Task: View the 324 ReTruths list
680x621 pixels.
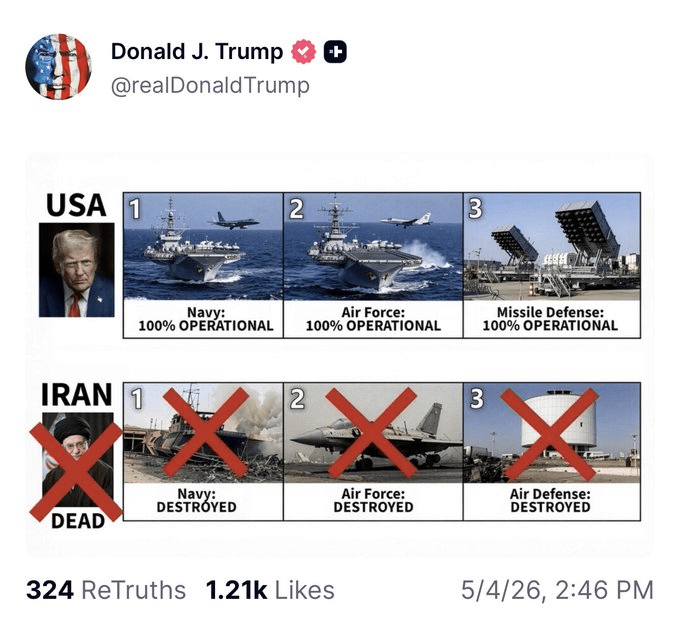Action: (x=106, y=591)
